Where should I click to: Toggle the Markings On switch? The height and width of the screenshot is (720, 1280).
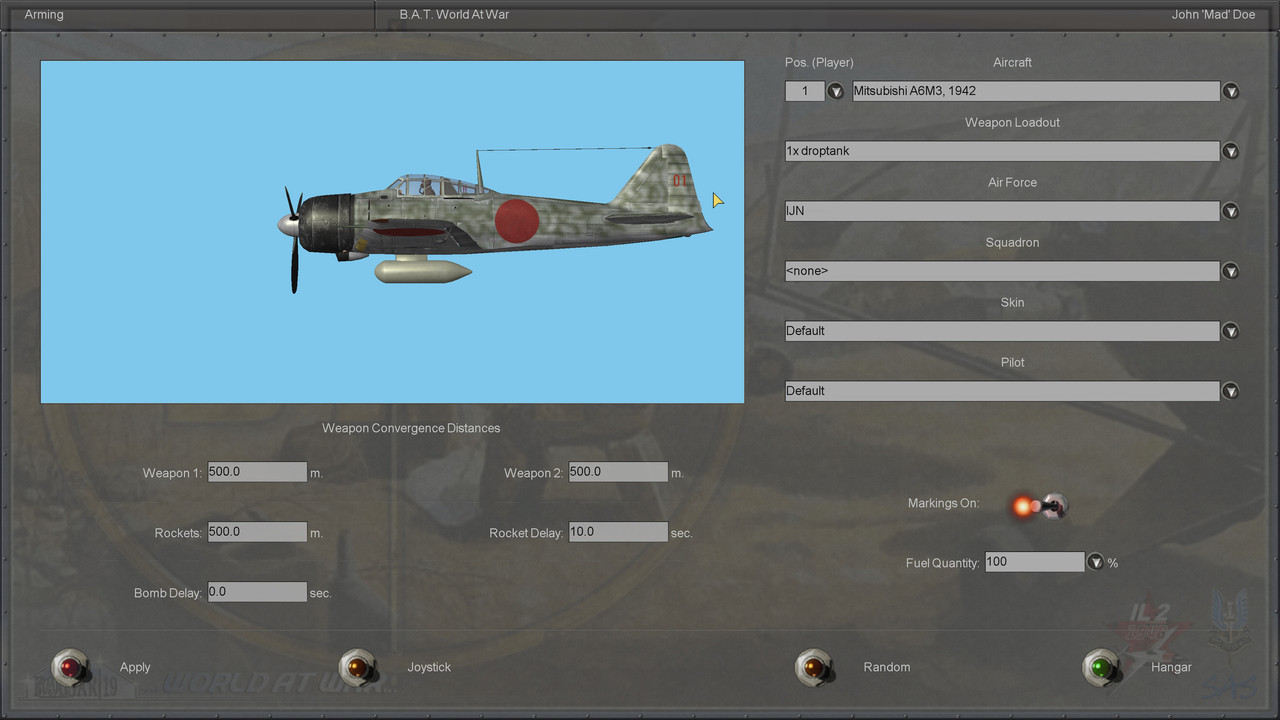(1040, 506)
